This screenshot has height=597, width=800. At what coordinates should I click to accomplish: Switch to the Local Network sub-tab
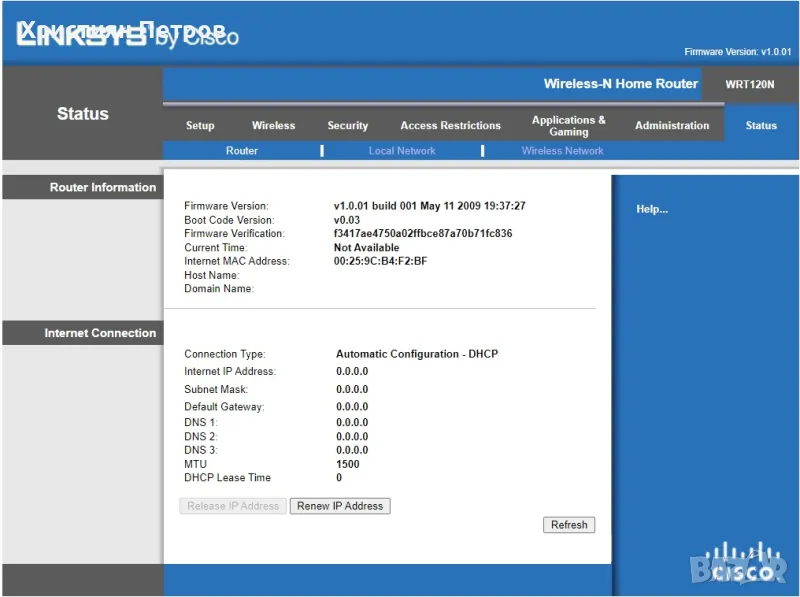click(402, 151)
